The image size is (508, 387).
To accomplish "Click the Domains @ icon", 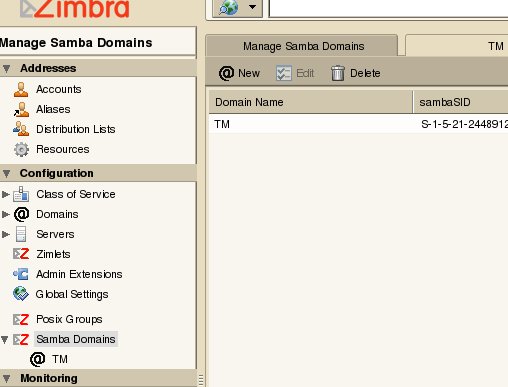I will (21, 214).
